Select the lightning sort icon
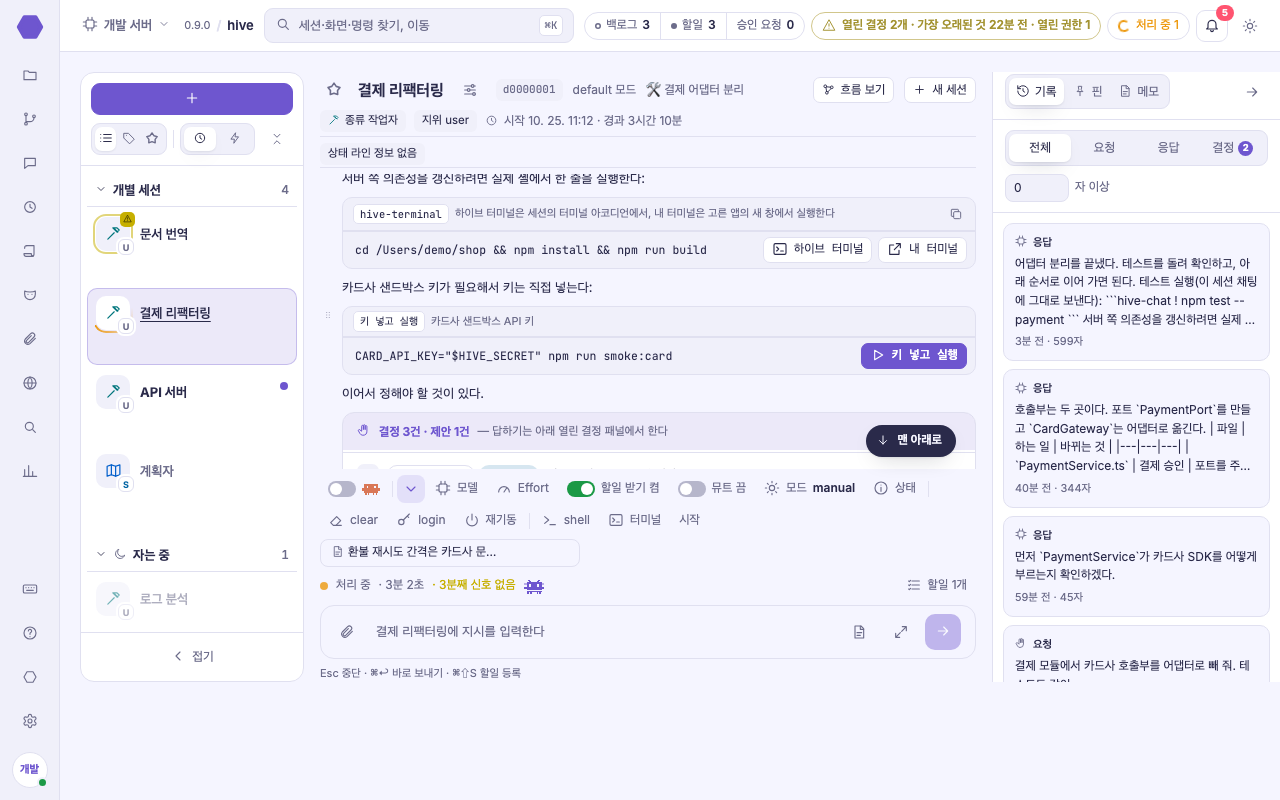This screenshot has width=1280, height=800. coord(235,138)
